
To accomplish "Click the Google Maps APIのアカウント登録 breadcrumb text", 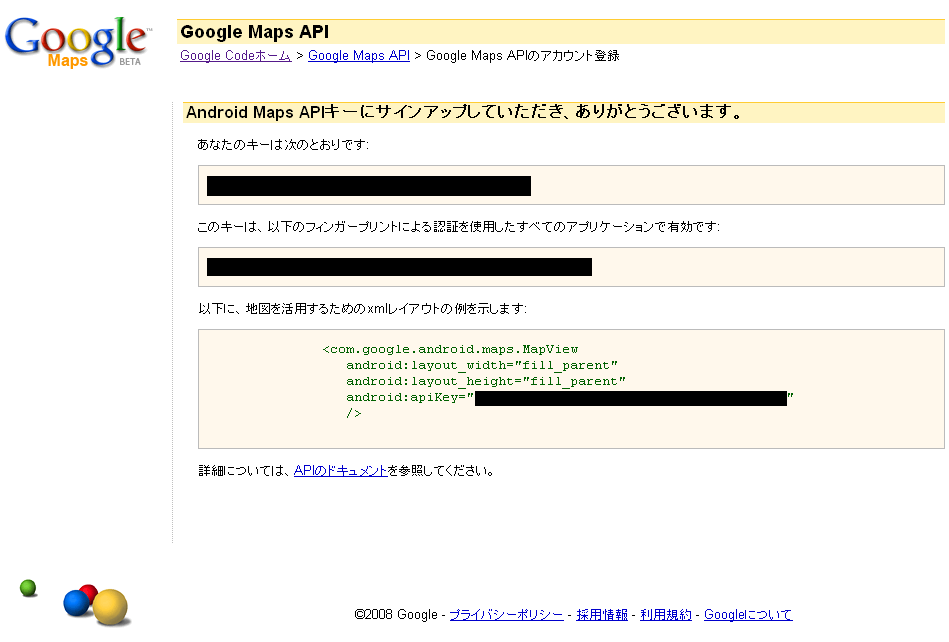I will (523, 56).
